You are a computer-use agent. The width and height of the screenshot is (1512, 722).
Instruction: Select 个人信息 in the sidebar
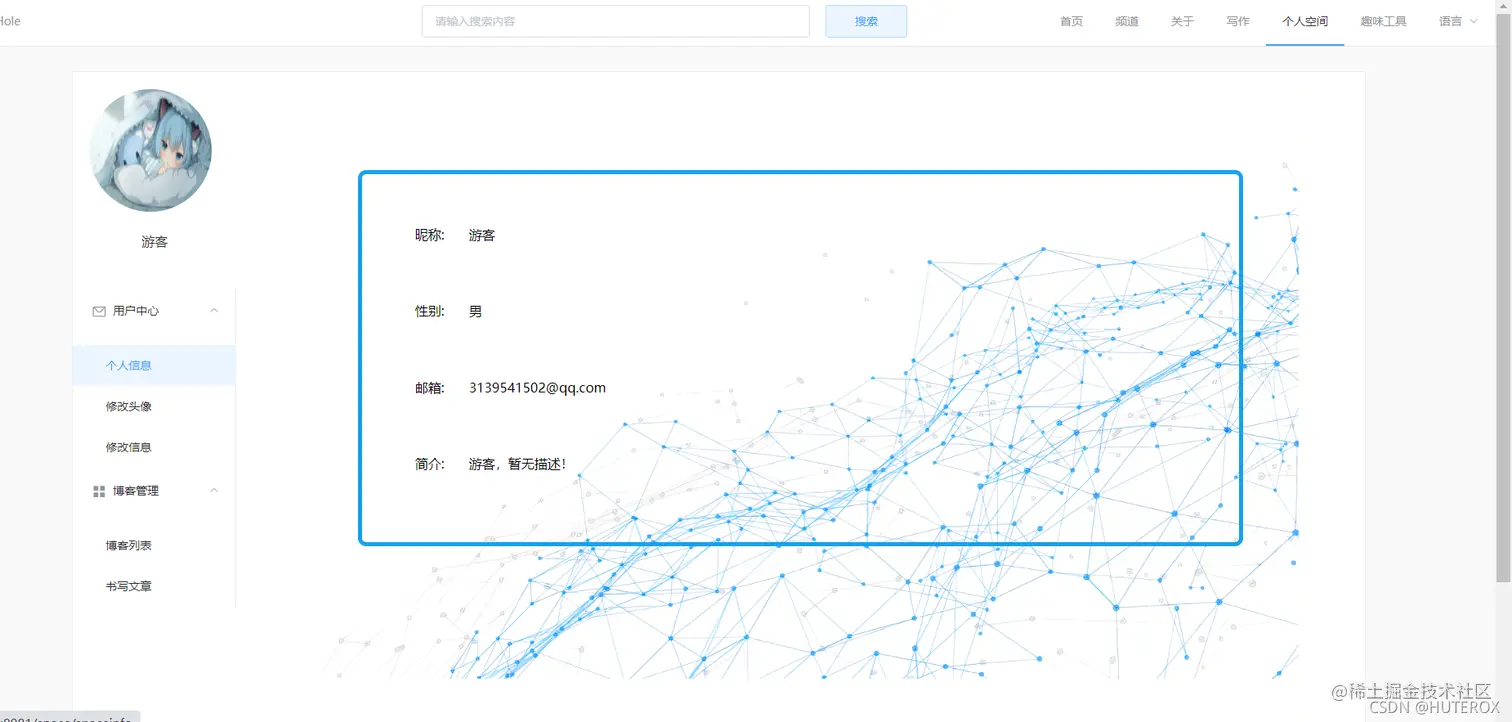[x=127, y=365]
